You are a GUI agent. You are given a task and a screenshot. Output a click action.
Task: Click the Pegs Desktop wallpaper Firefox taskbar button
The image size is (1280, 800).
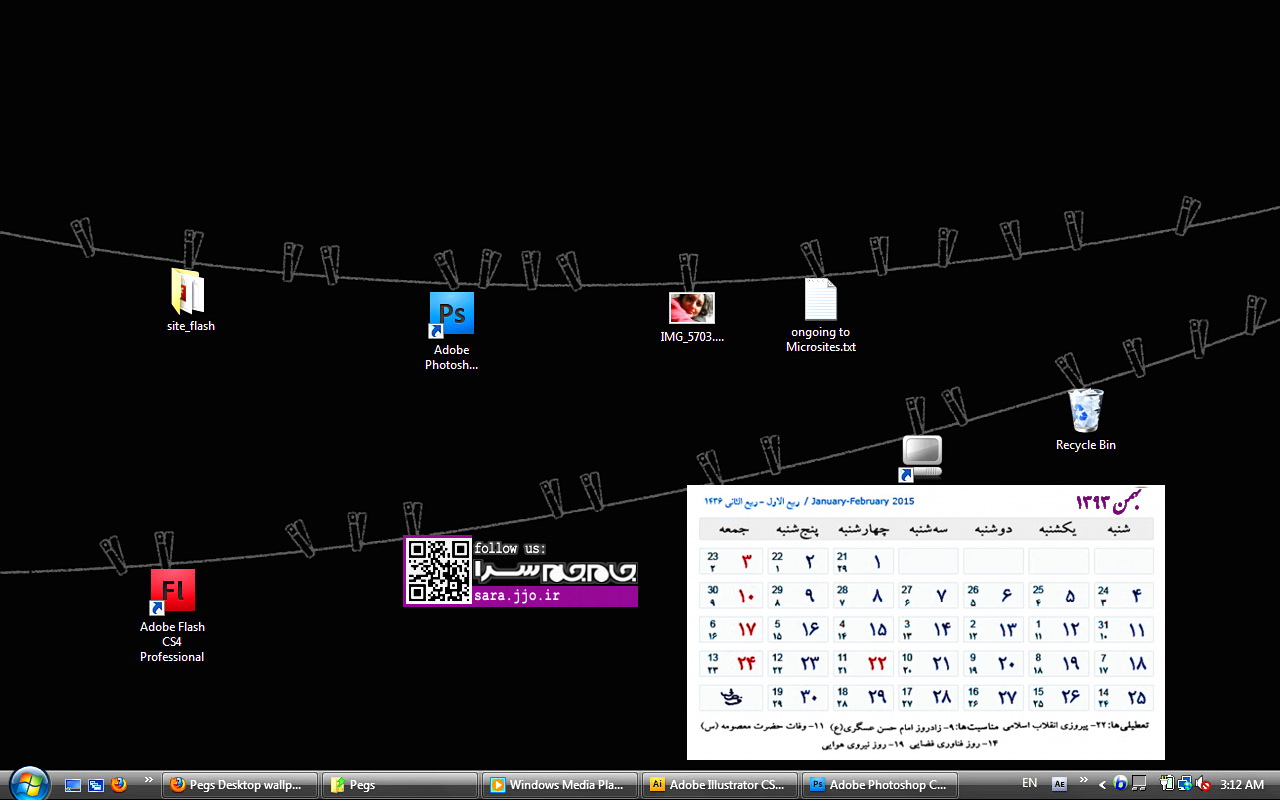coord(239,785)
